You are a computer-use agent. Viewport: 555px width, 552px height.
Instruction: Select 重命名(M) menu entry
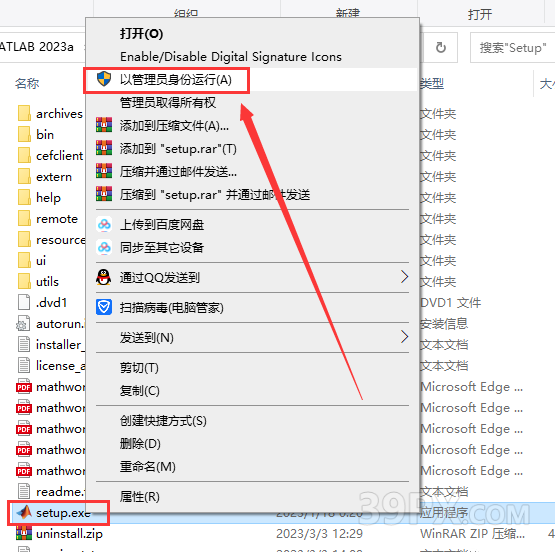point(148,467)
